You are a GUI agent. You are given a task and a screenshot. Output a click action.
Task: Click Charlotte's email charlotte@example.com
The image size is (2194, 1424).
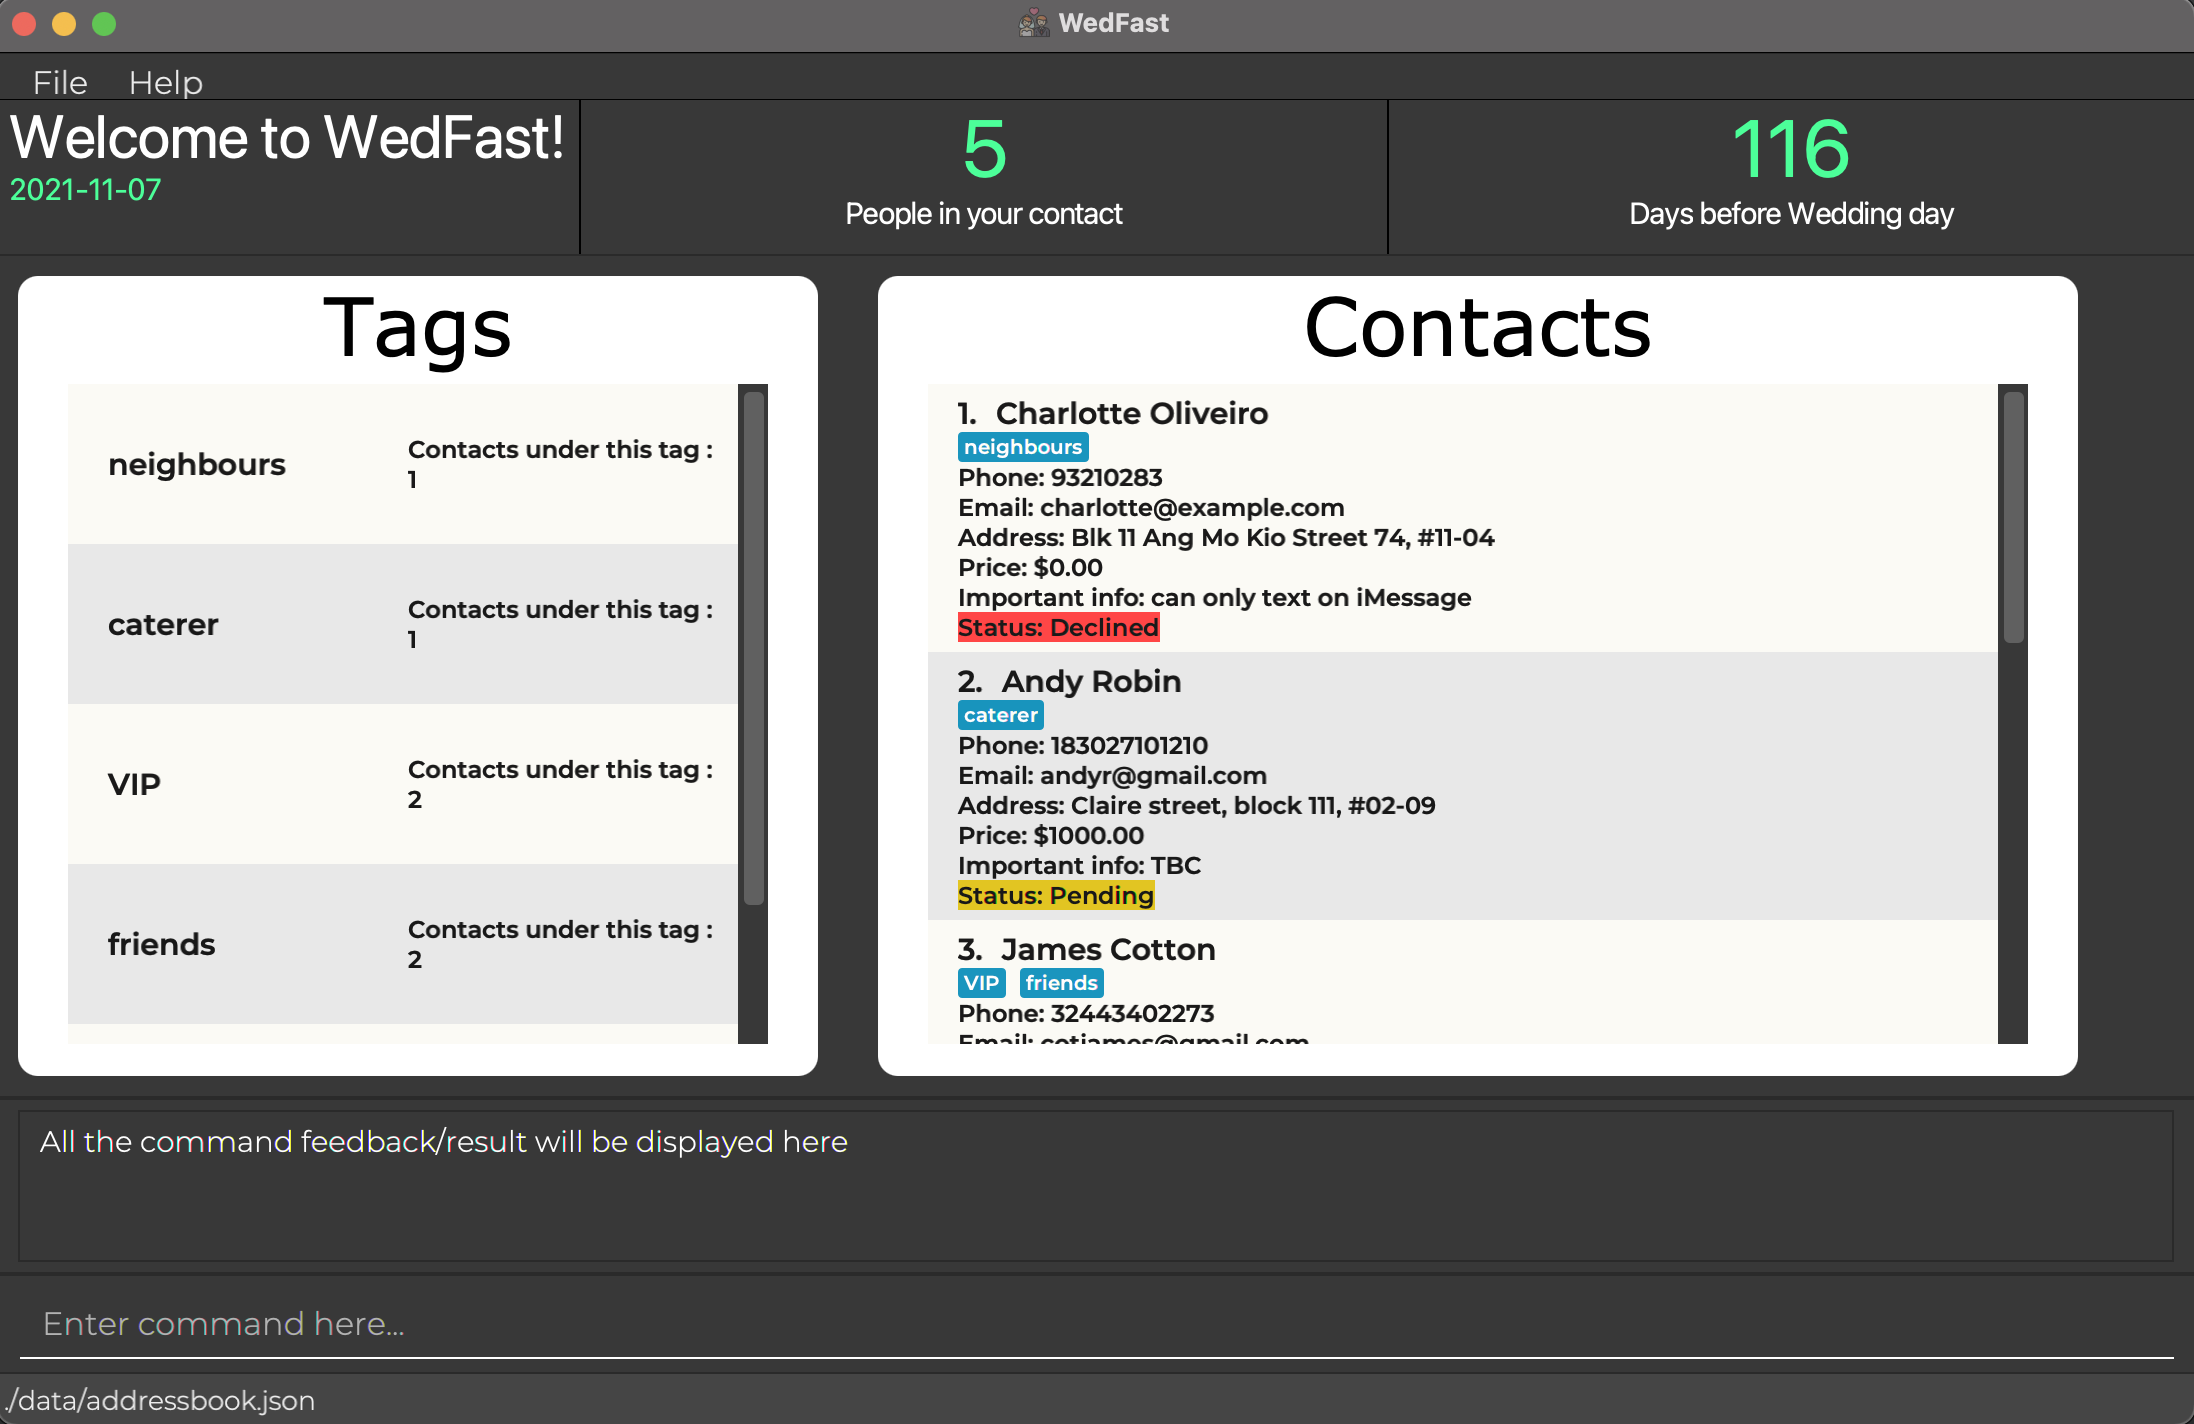coord(1192,507)
